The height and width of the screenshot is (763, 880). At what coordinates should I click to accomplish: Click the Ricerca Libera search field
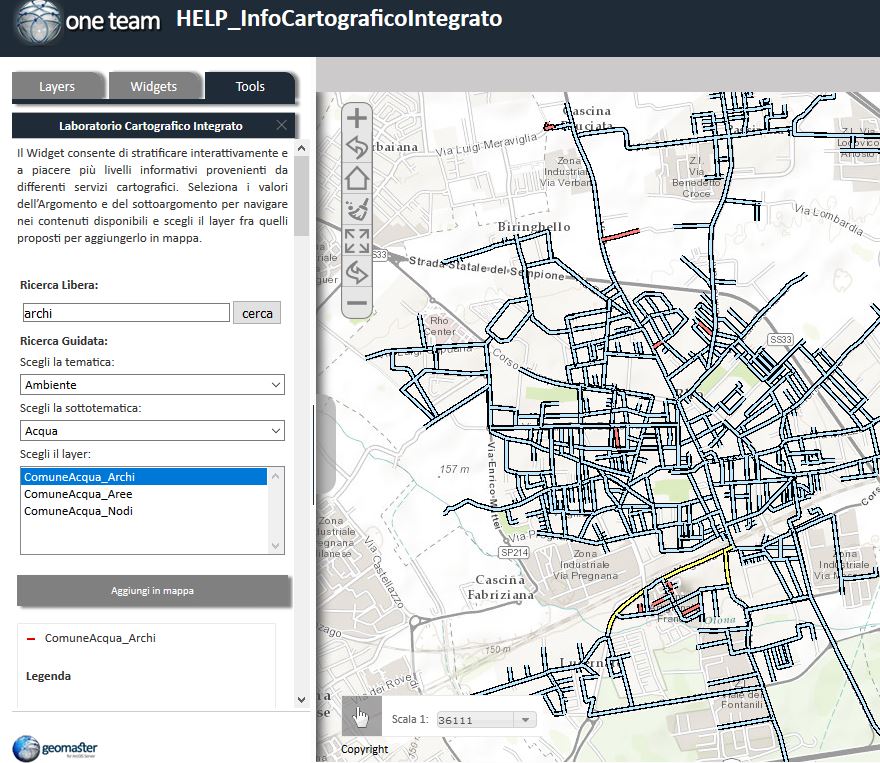(x=126, y=313)
